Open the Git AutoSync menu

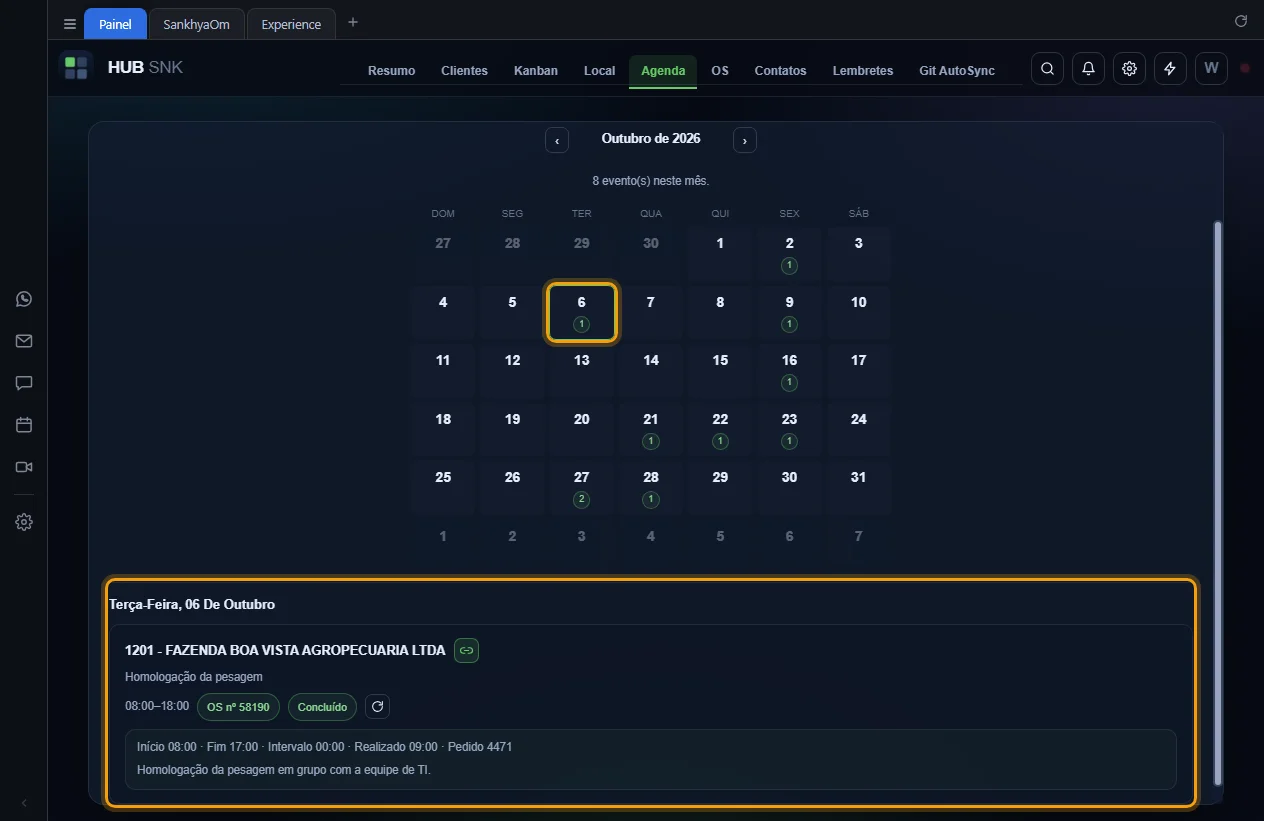point(957,71)
